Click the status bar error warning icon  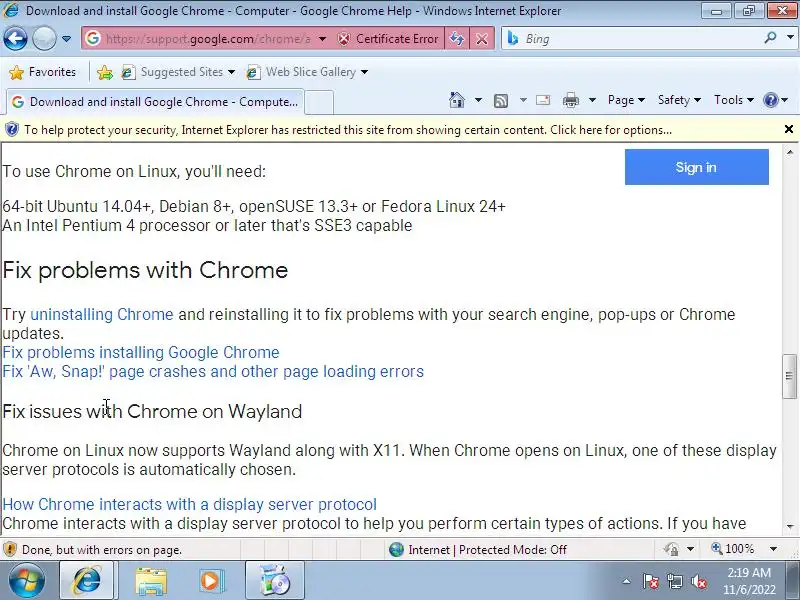coord(10,549)
